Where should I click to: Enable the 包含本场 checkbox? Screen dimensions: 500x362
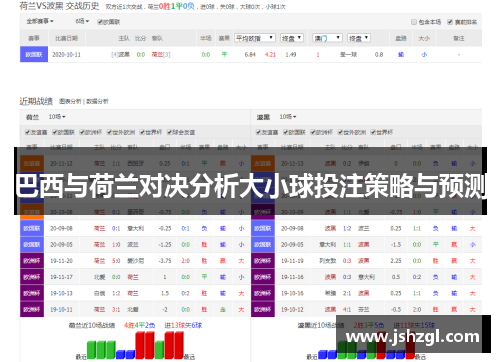tap(414, 22)
